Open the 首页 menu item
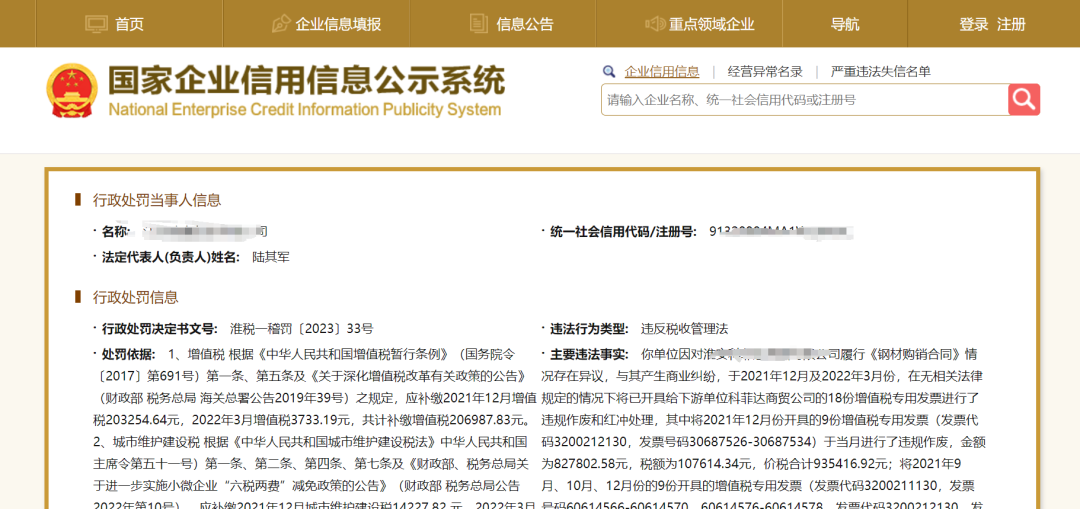1080x509 pixels. (129, 24)
